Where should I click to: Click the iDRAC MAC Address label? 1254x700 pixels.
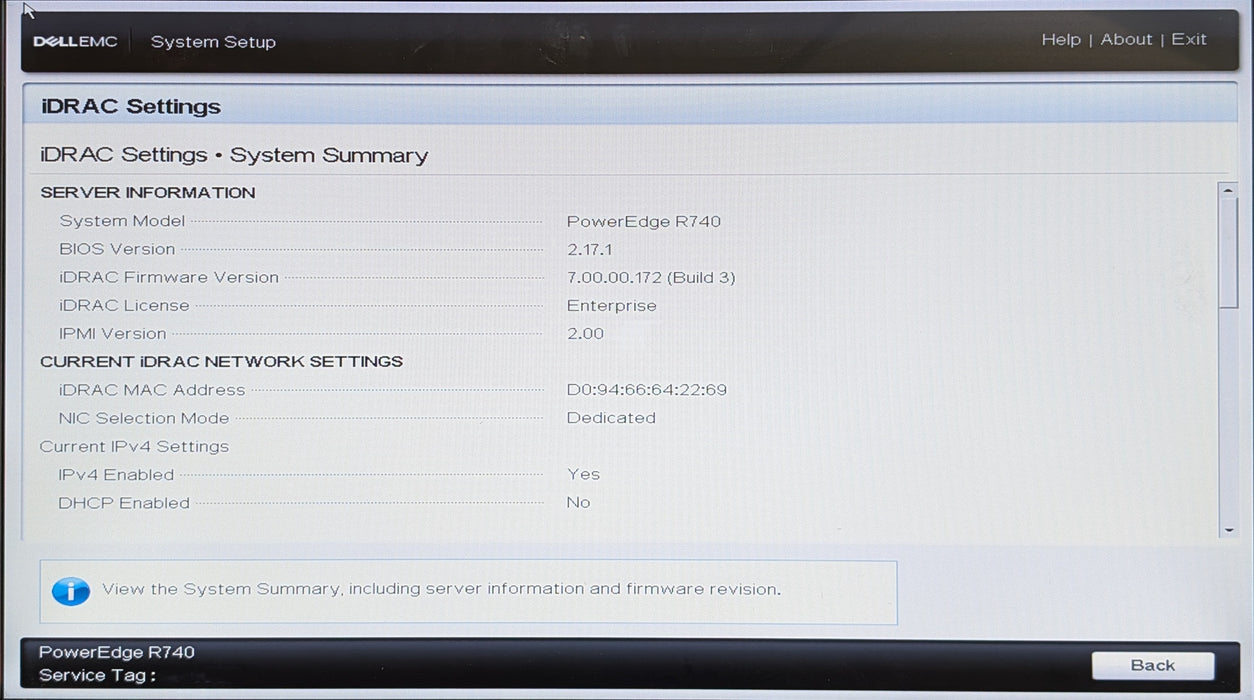click(x=152, y=390)
